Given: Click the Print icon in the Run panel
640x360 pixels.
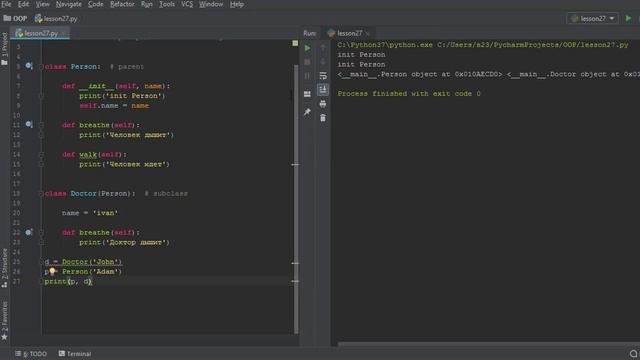Looking at the screenshot, I should pyautogui.click(x=323, y=104).
